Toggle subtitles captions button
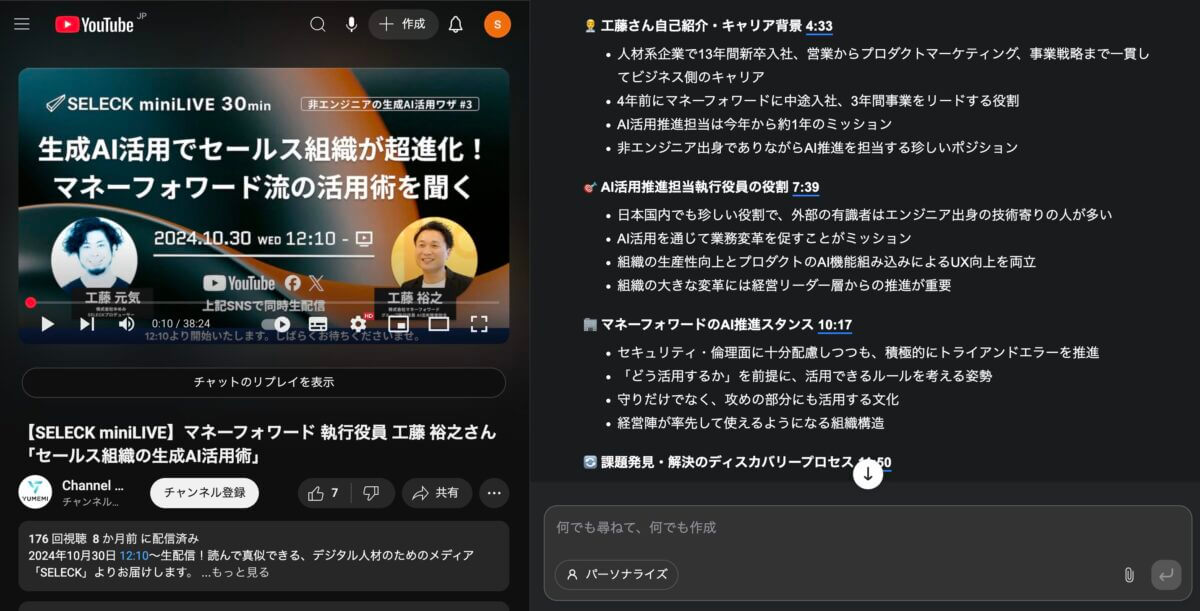This screenshot has width=1200, height=611. 318,324
